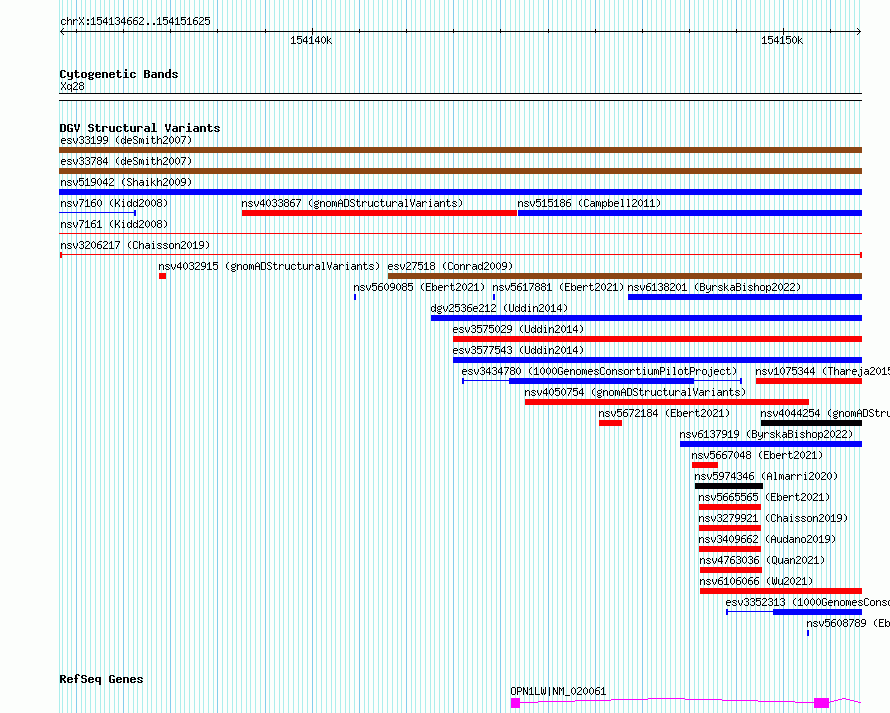Open nsv5974346 (Almarri2020) label

[766, 476]
